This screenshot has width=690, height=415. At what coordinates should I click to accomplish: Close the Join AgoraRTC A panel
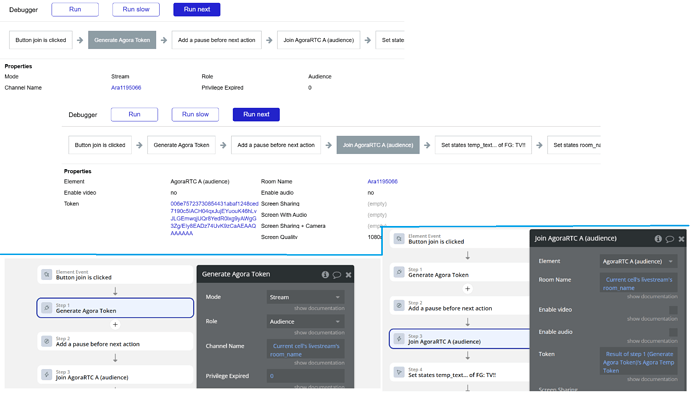[682, 239]
